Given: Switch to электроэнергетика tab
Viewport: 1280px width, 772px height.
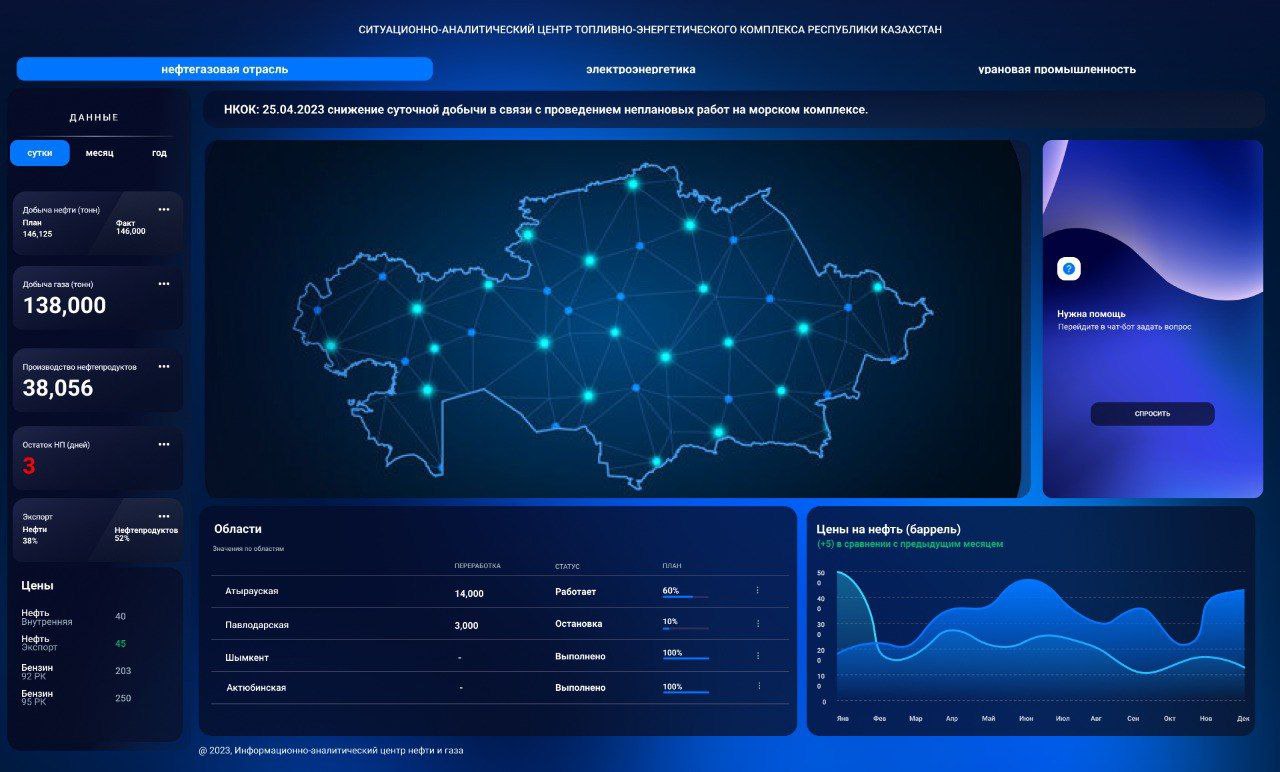Looking at the screenshot, I should tap(641, 70).
